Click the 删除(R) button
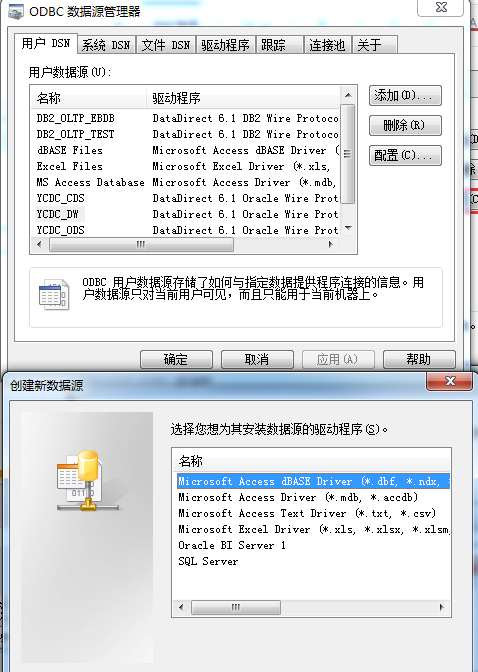 pos(405,125)
